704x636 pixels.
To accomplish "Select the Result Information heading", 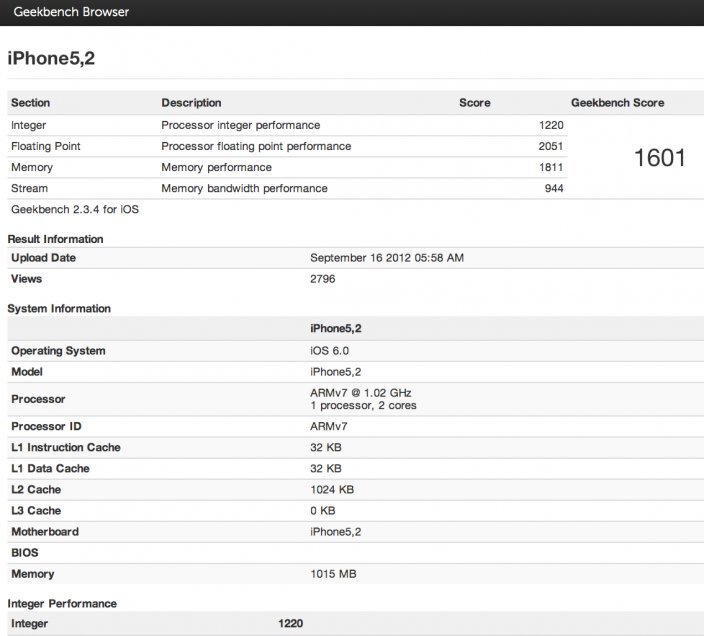I will (x=55, y=239).
